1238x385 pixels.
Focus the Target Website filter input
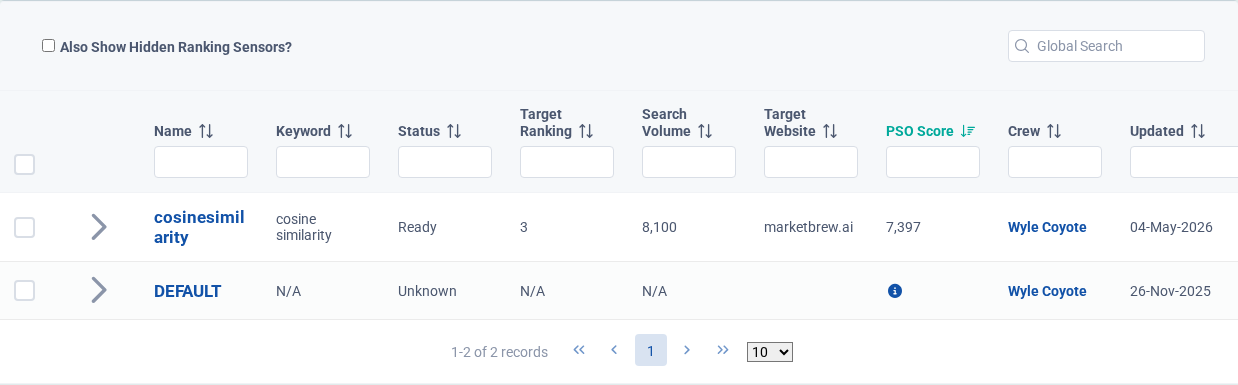(811, 162)
